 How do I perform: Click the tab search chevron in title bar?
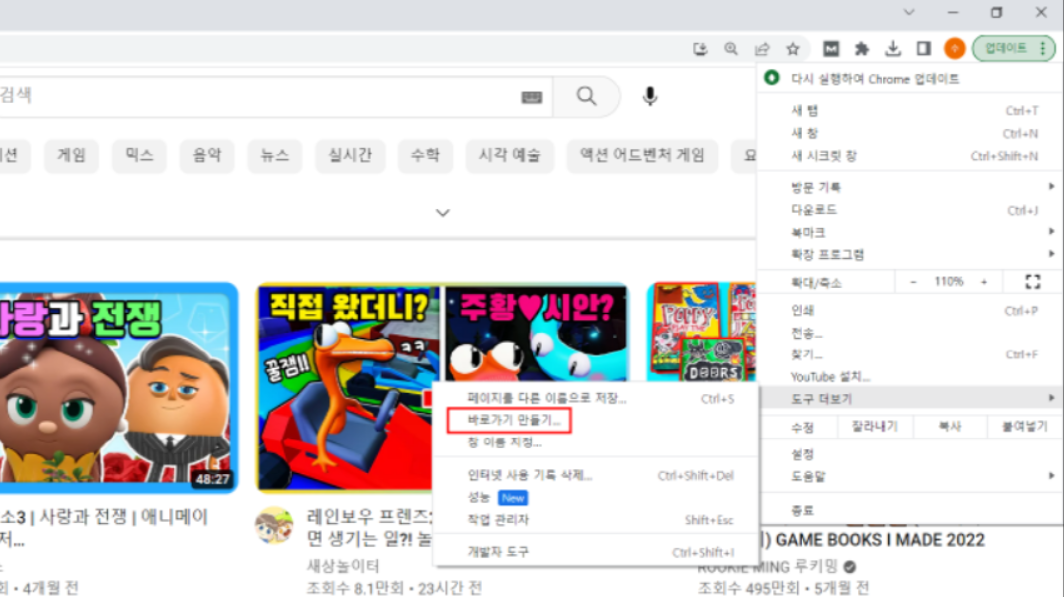click(909, 12)
